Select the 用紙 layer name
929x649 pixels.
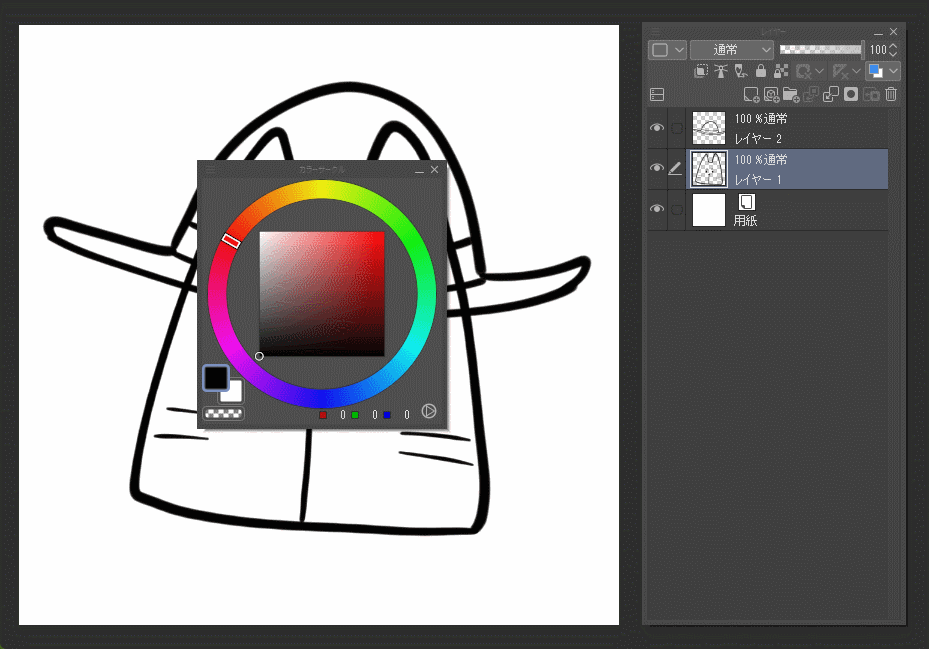click(x=745, y=220)
